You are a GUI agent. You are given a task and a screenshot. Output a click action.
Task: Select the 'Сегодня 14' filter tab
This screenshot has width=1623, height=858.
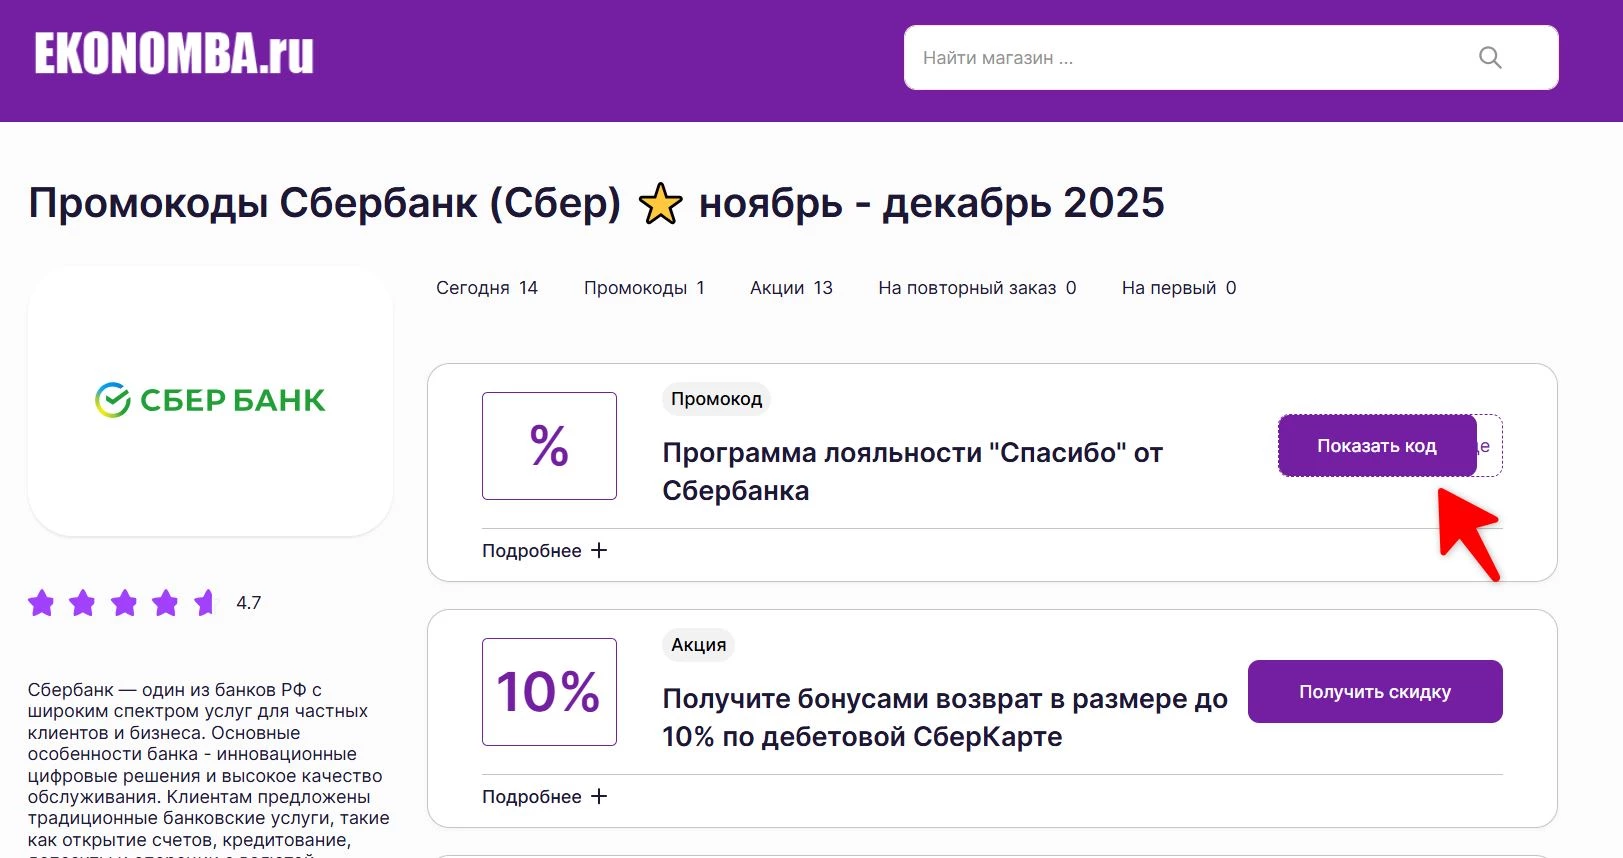click(x=487, y=288)
